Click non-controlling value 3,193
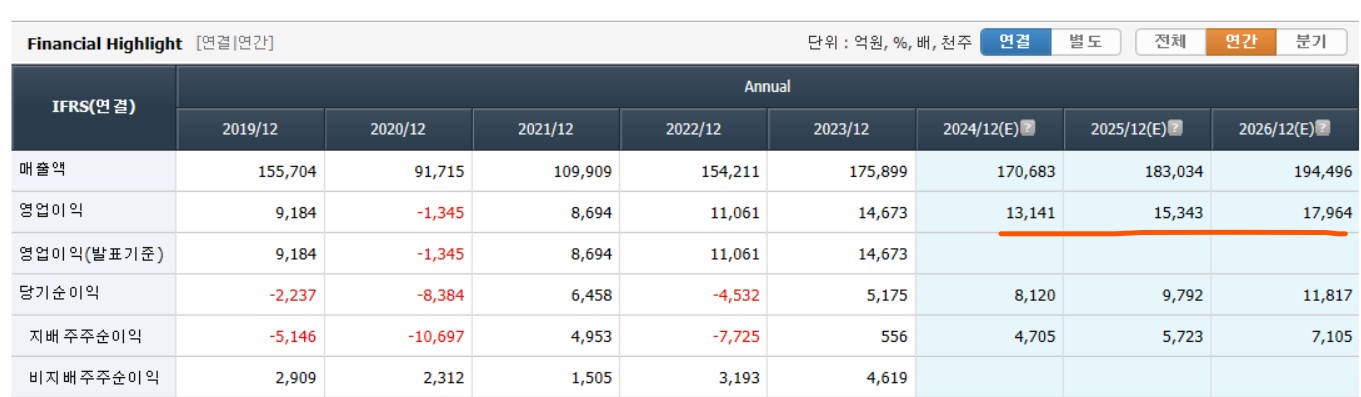Viewport: 1361px width, 397px height. pos(739,378)
